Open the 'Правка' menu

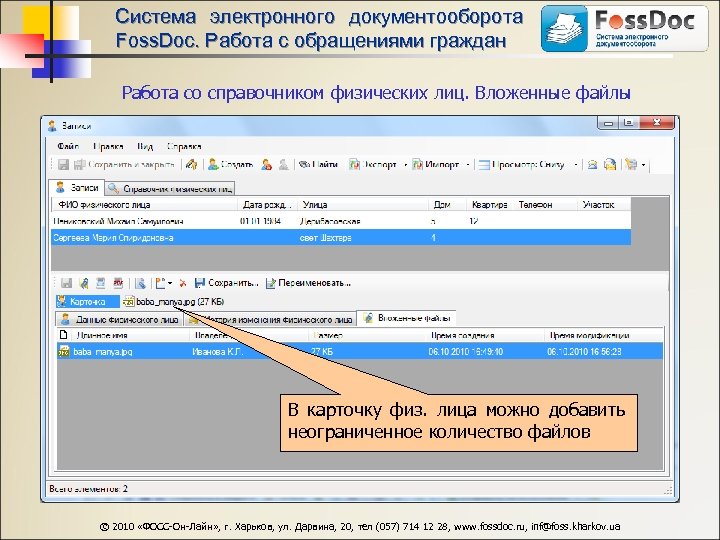click(108, 146)
